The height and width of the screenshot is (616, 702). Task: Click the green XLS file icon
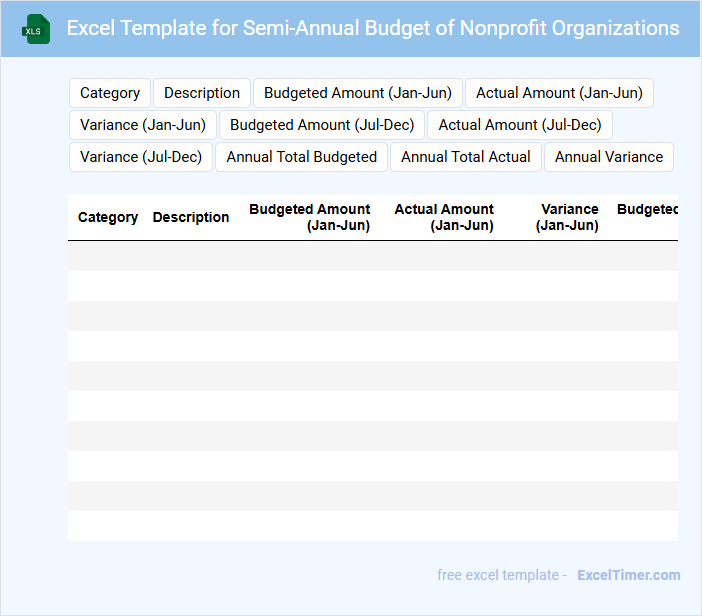coord(37,29)
